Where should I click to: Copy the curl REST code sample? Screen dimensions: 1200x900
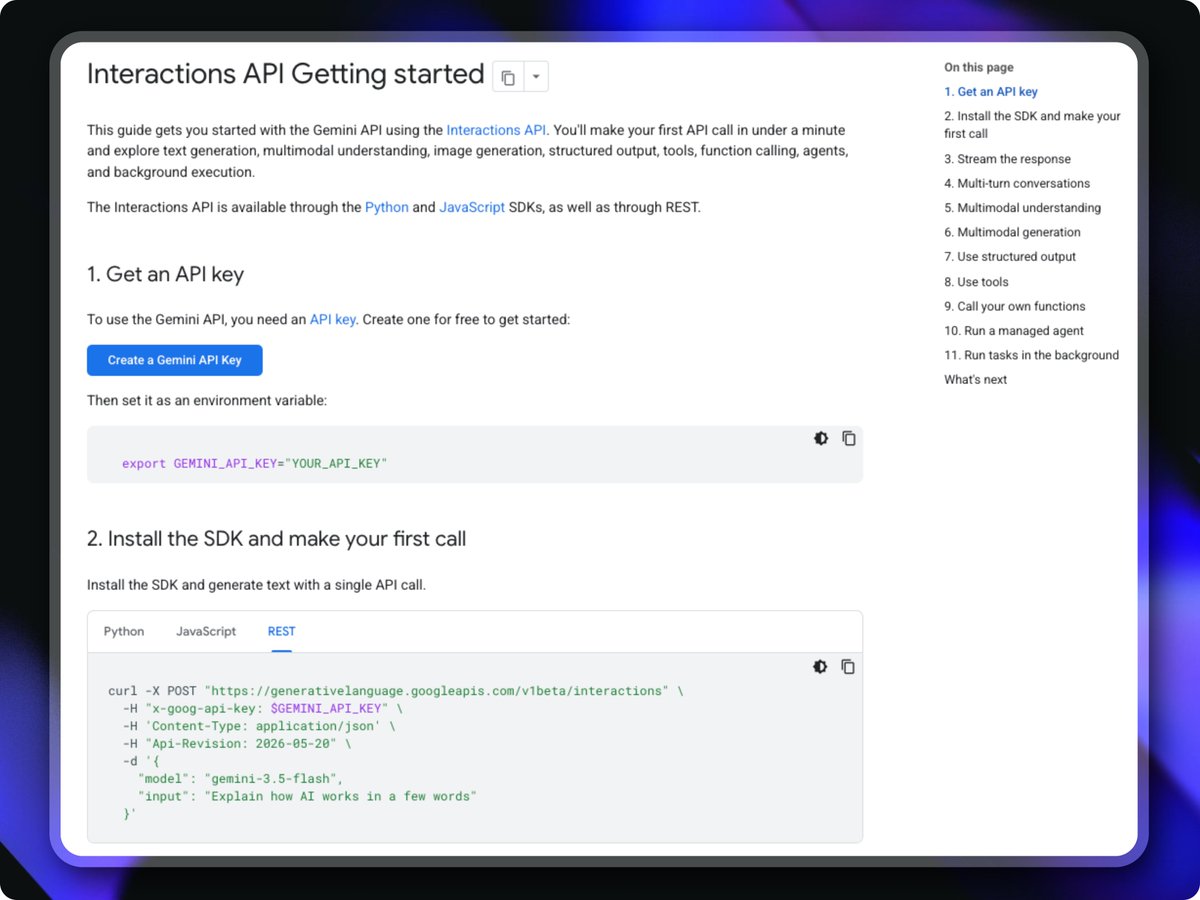tap(848, 667)
